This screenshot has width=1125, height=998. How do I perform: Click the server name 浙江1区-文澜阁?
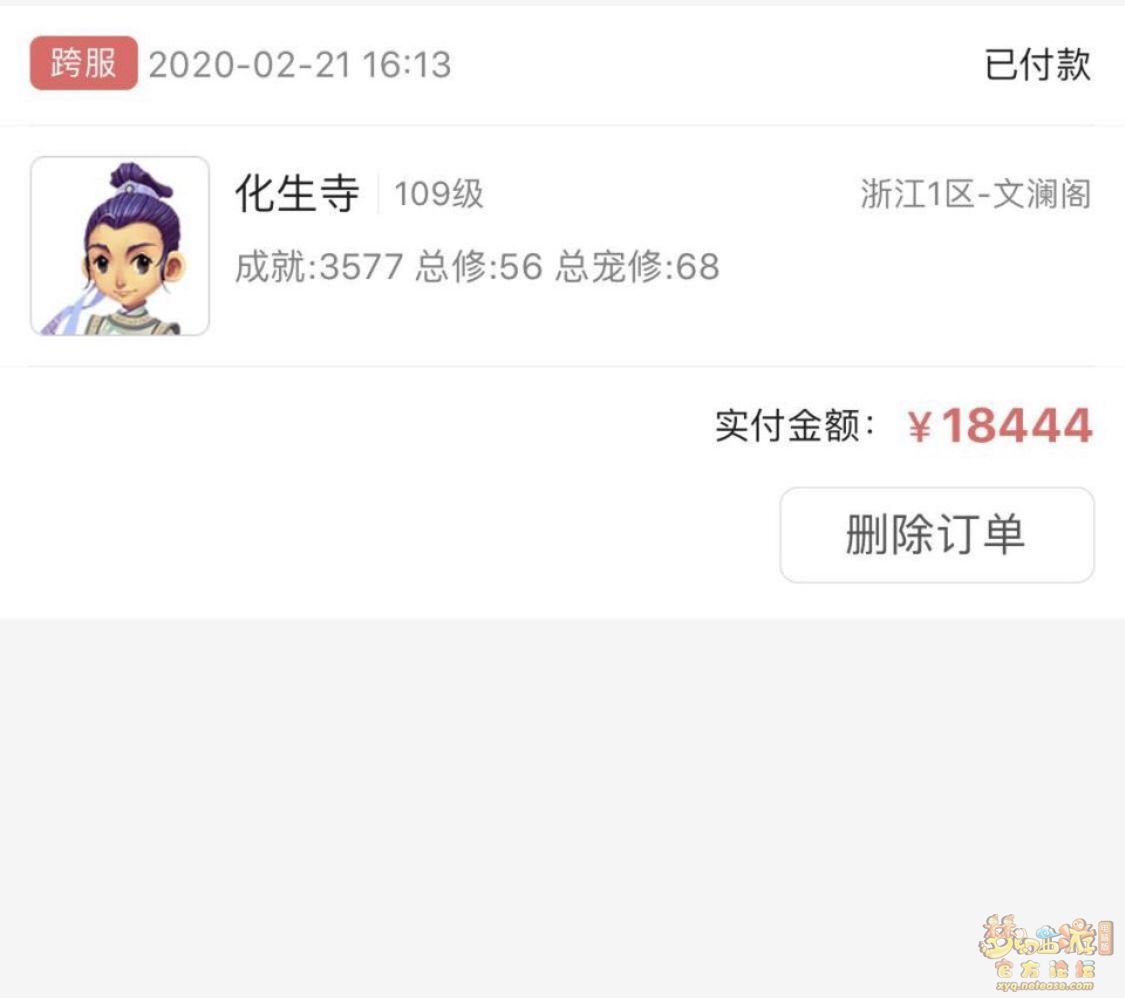pyautogui.click(x=975, y=194)
